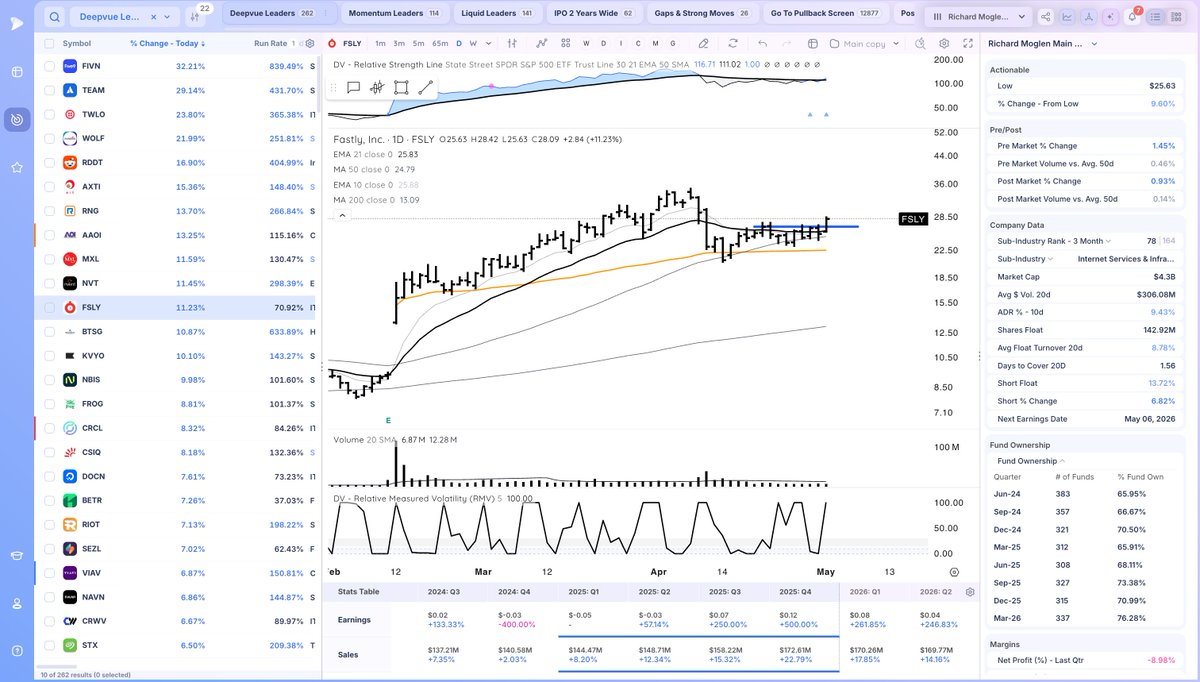This screenshot has width=1200, height=682.
Task: Switch to the Liquid Leaders tab
Action: [498, 14]
